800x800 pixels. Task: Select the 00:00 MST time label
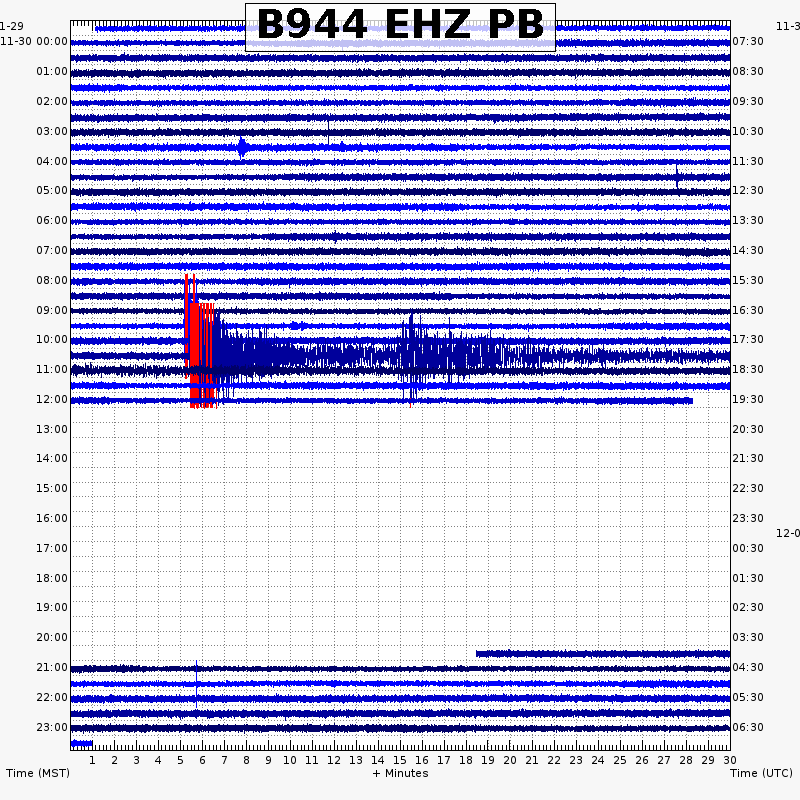pyautogui.click(x=52, y=41)
